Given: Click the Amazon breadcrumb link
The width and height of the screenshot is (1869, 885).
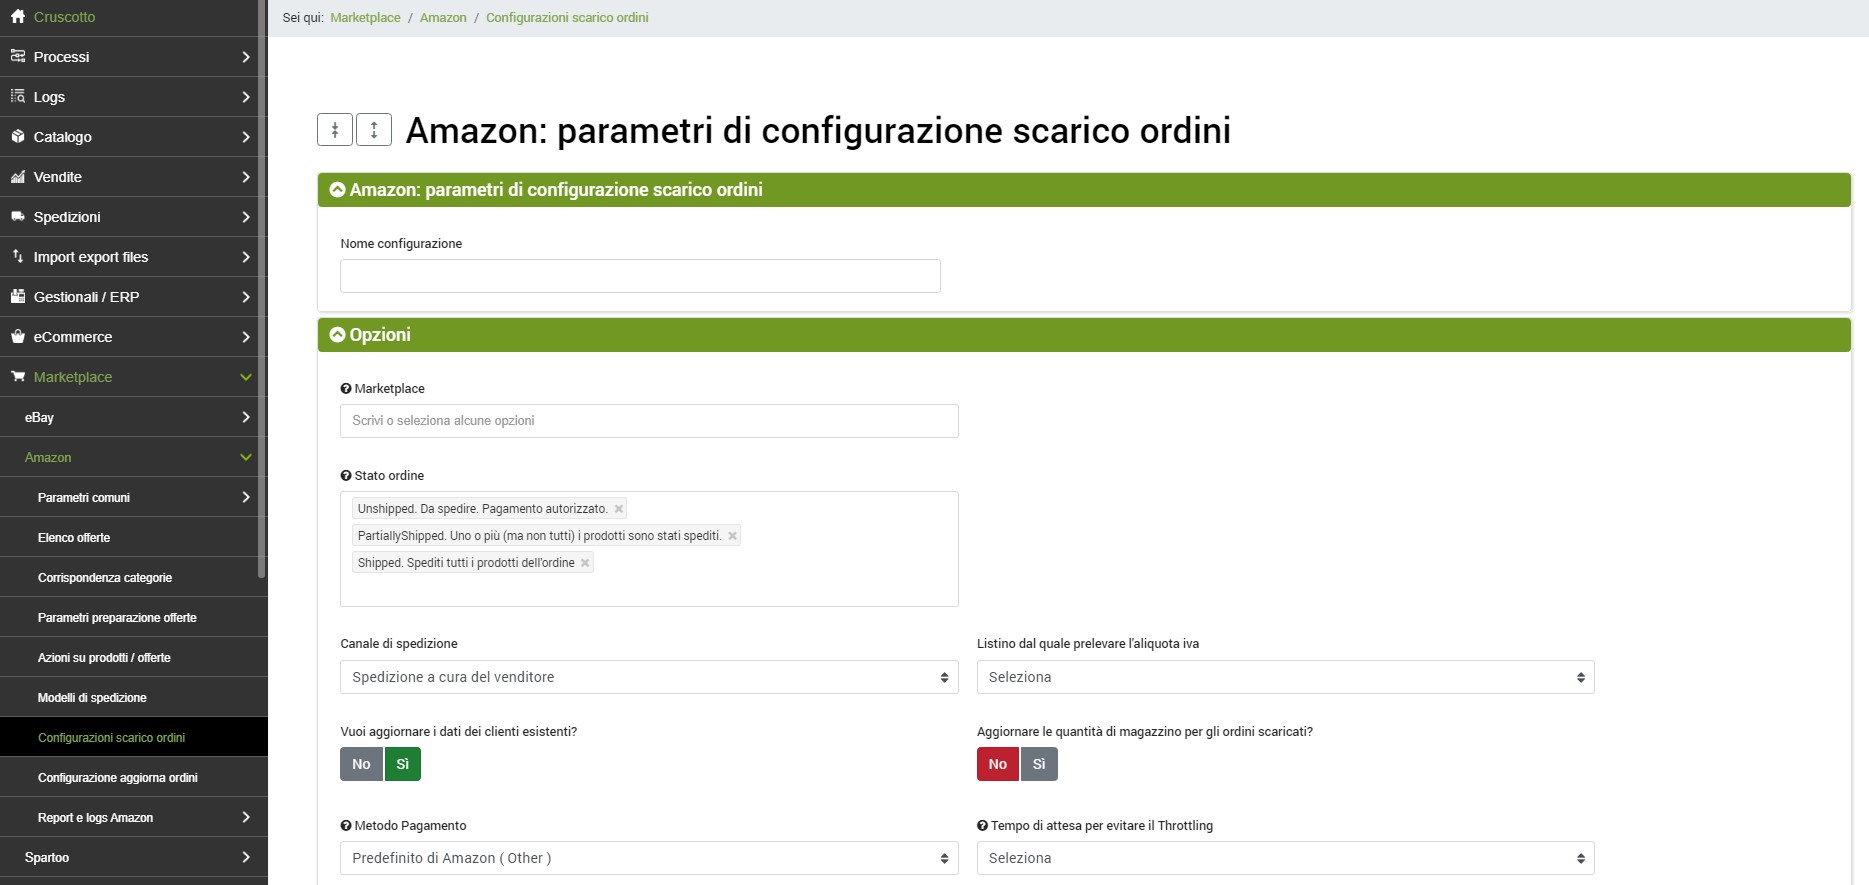Looking at the screenshot, I should pyautogui.click(x=443, y=18).
